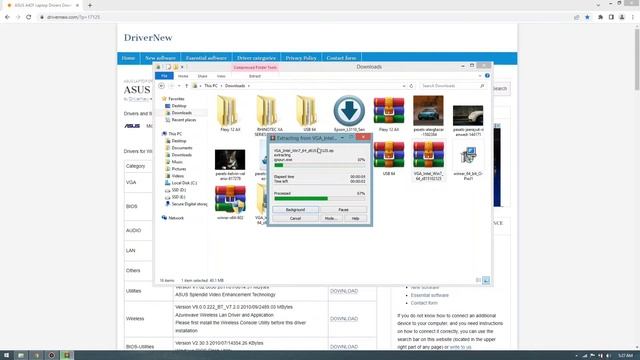This screenshot has height=360, width=640.
Task: Open Explorer Help question mark icon
Action: coord(487,76)
